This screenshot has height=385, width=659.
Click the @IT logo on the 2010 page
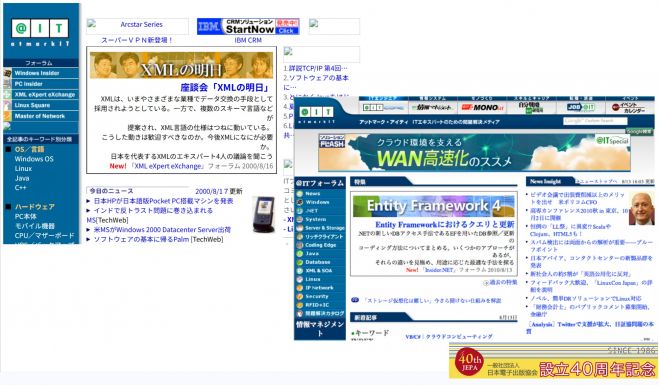[316, 114]
